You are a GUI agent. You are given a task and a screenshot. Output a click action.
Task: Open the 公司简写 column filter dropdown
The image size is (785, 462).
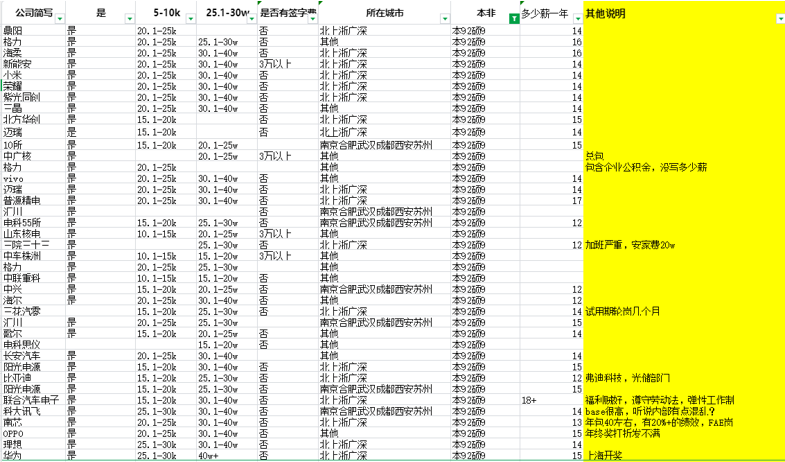[59, 20]
